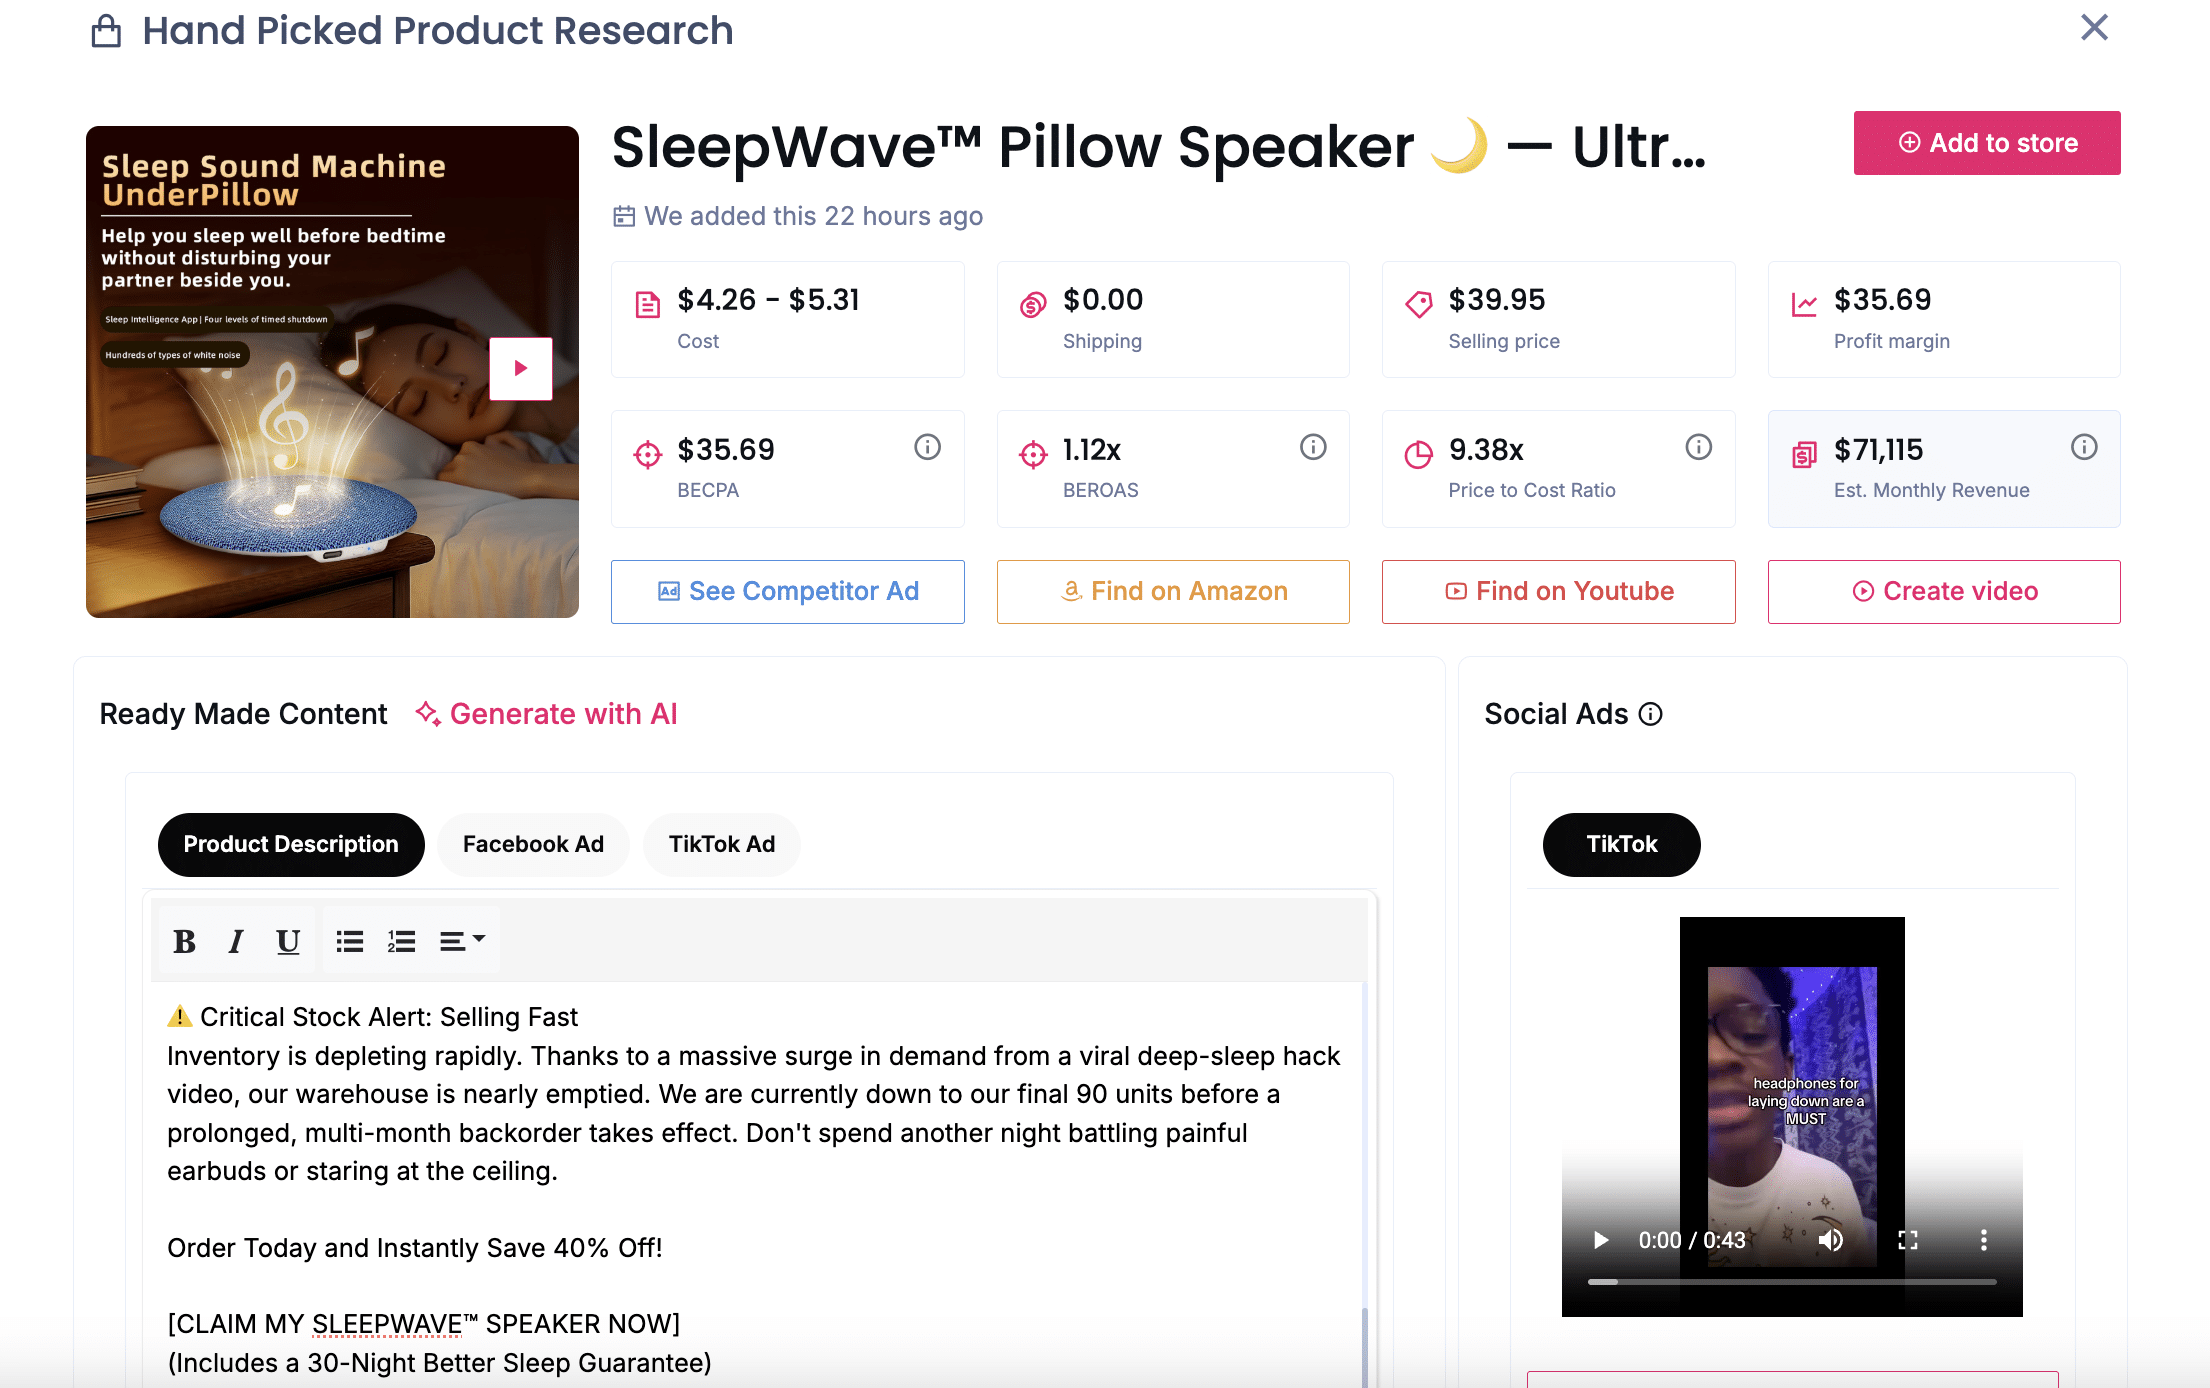The image size is (2210, 1388).
Task: Switch to the TikTok Ad tab
Action: pyautogui.click(x=721, y=844)
